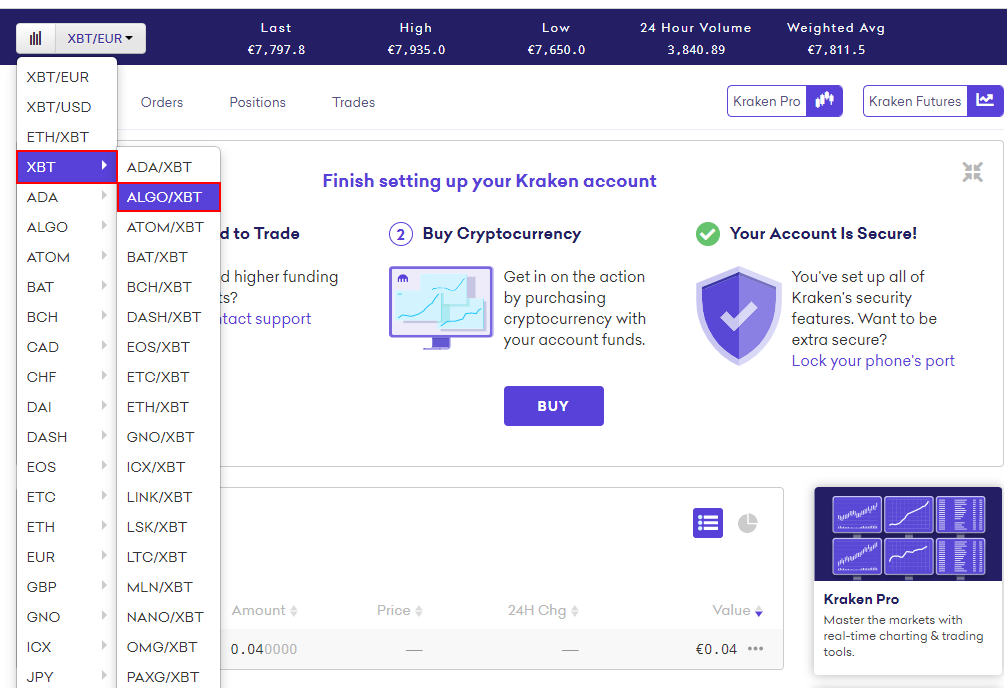
Task: Expand the DASH currency submenu
Action: click(66, 437)
